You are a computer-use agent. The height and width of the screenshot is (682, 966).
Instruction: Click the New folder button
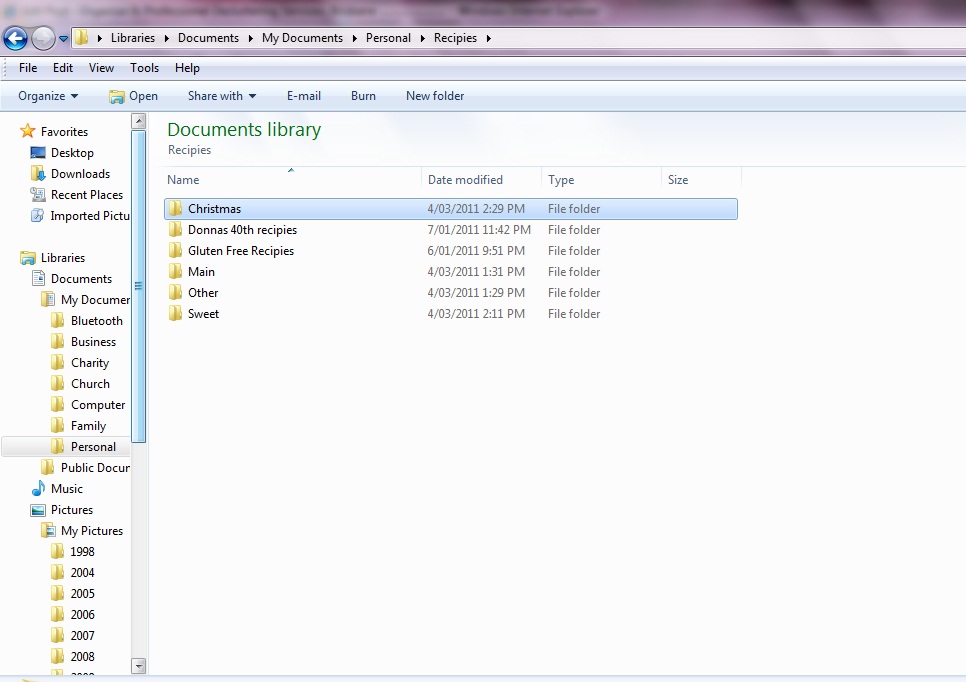pyautogui.click(x=435, y=96)
